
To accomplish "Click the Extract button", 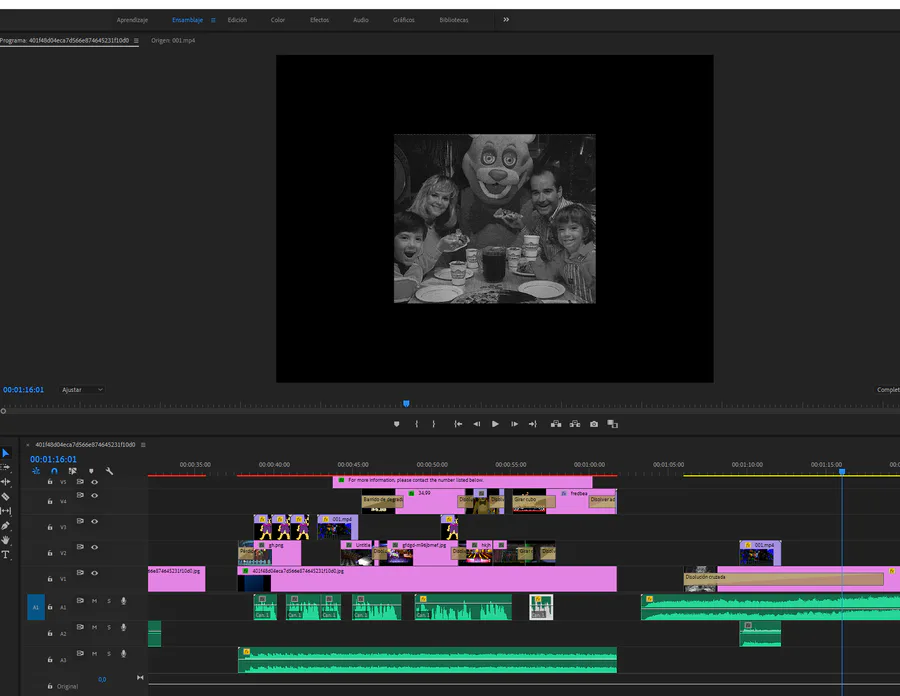I will pyautogui.click(x=575, y=424).
